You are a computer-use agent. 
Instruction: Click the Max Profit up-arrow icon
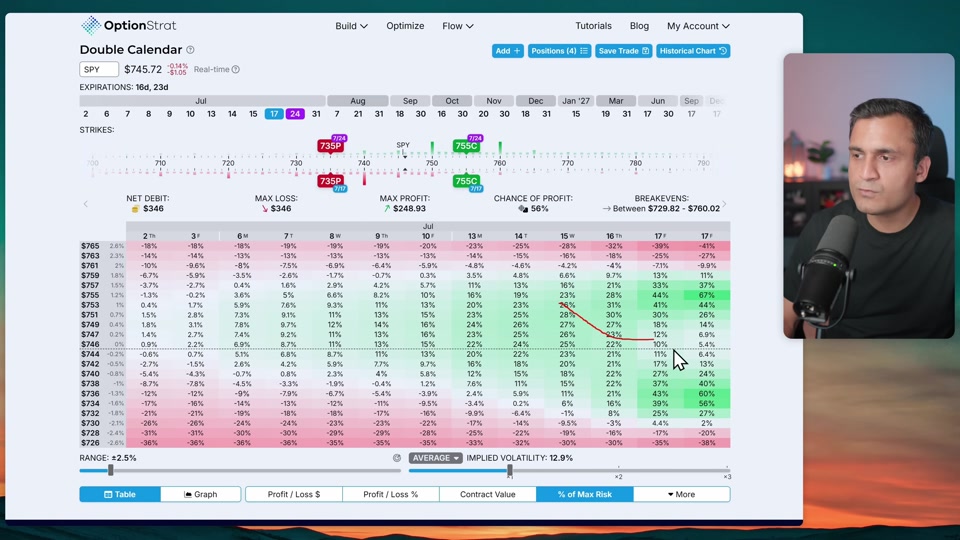(387, 209)
